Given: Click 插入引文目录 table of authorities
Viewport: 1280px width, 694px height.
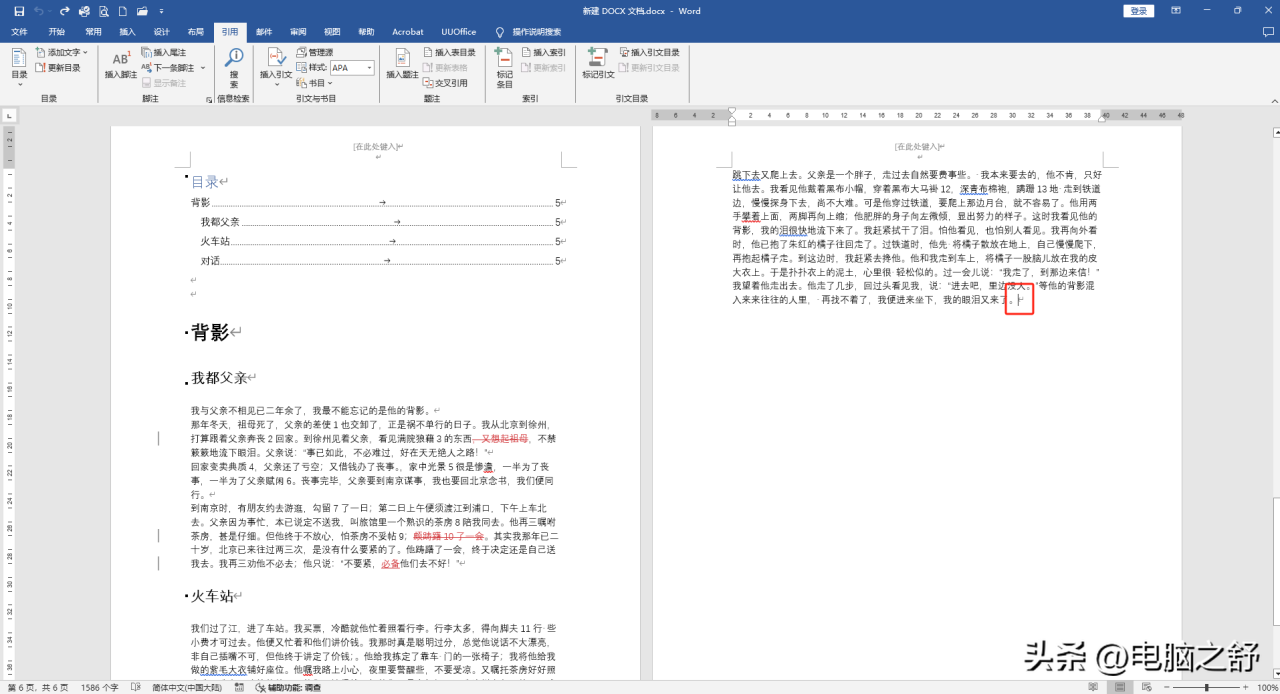Looking at the screenshot, I should pos(650,52).
